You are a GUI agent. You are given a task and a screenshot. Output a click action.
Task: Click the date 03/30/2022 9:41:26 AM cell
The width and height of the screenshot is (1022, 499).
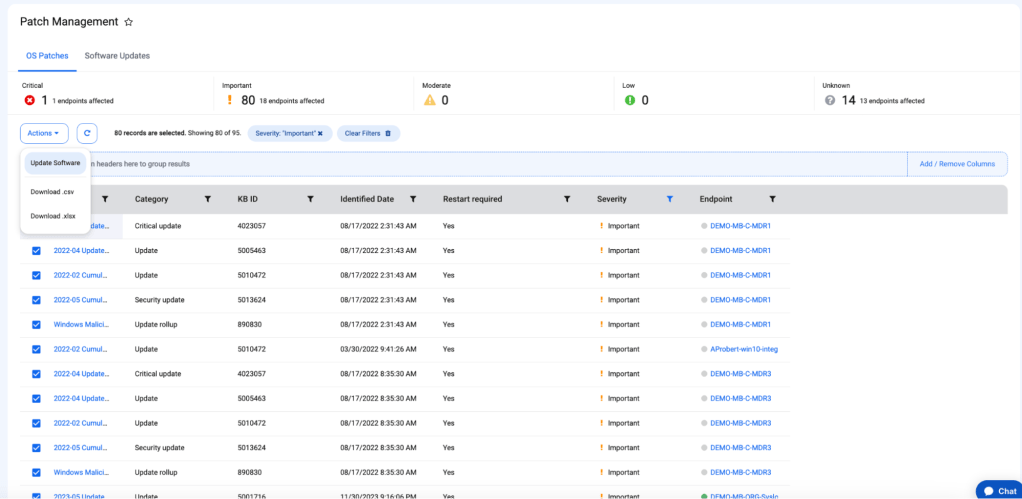[378, 349]
